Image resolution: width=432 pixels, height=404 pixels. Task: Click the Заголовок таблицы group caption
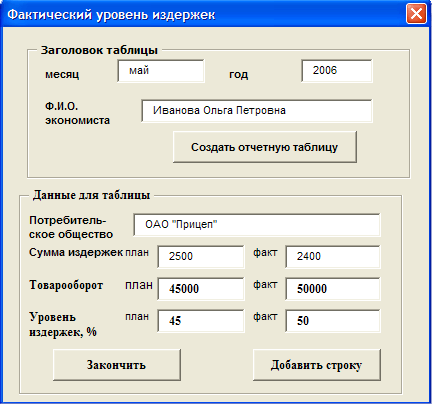coord(99,50)
